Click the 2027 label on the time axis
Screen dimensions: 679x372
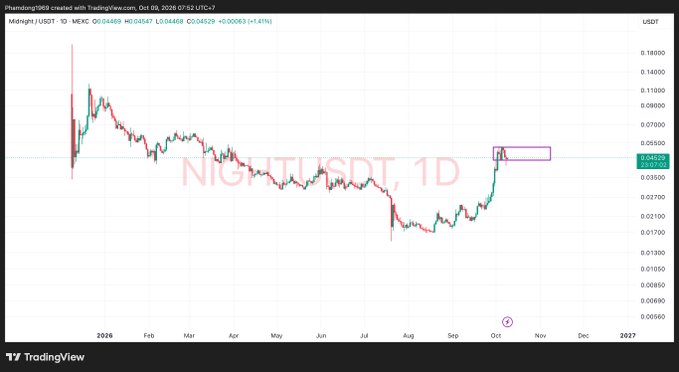point(628,336)
